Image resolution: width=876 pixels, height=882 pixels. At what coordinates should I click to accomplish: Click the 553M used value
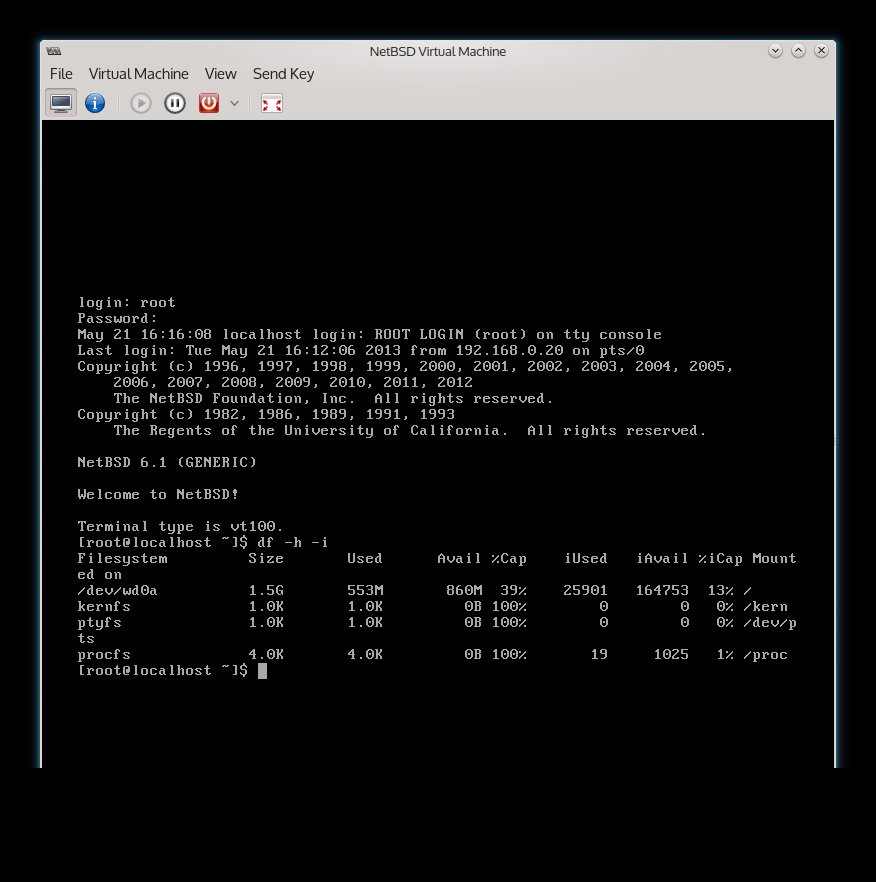click(365, 591)
